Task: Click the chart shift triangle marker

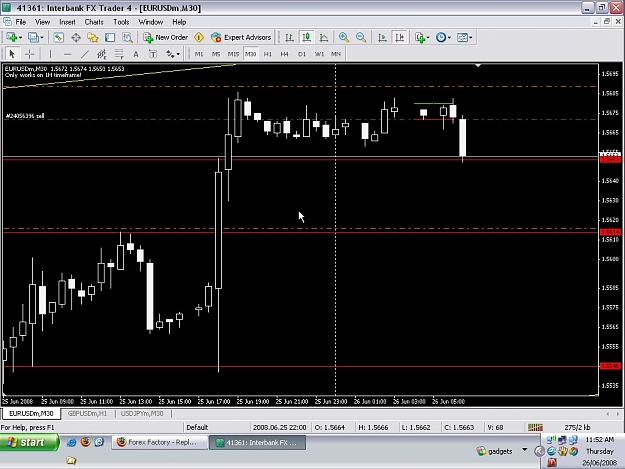Action: [x=478, y=65]
